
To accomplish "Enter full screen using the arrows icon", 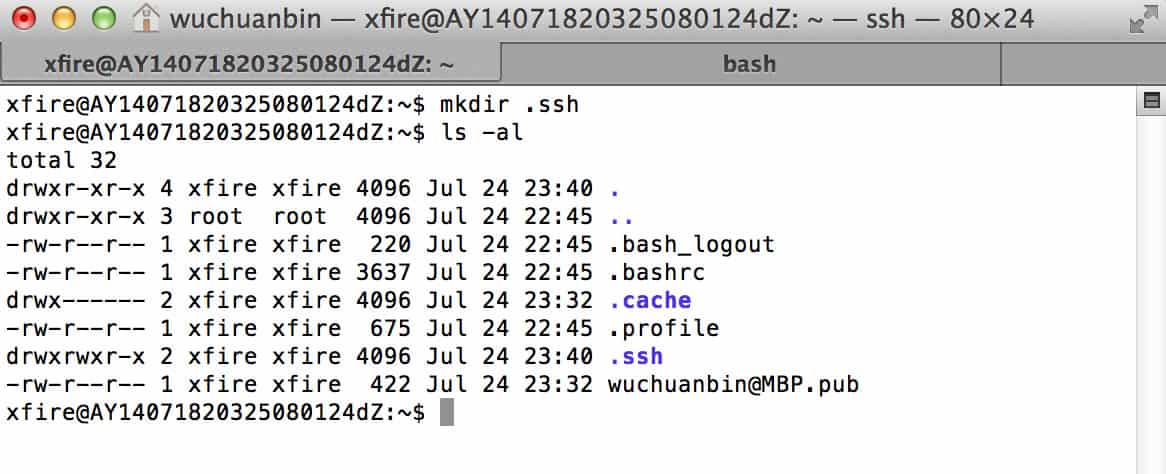I will pyautogui.click(x=1142, y=19).
